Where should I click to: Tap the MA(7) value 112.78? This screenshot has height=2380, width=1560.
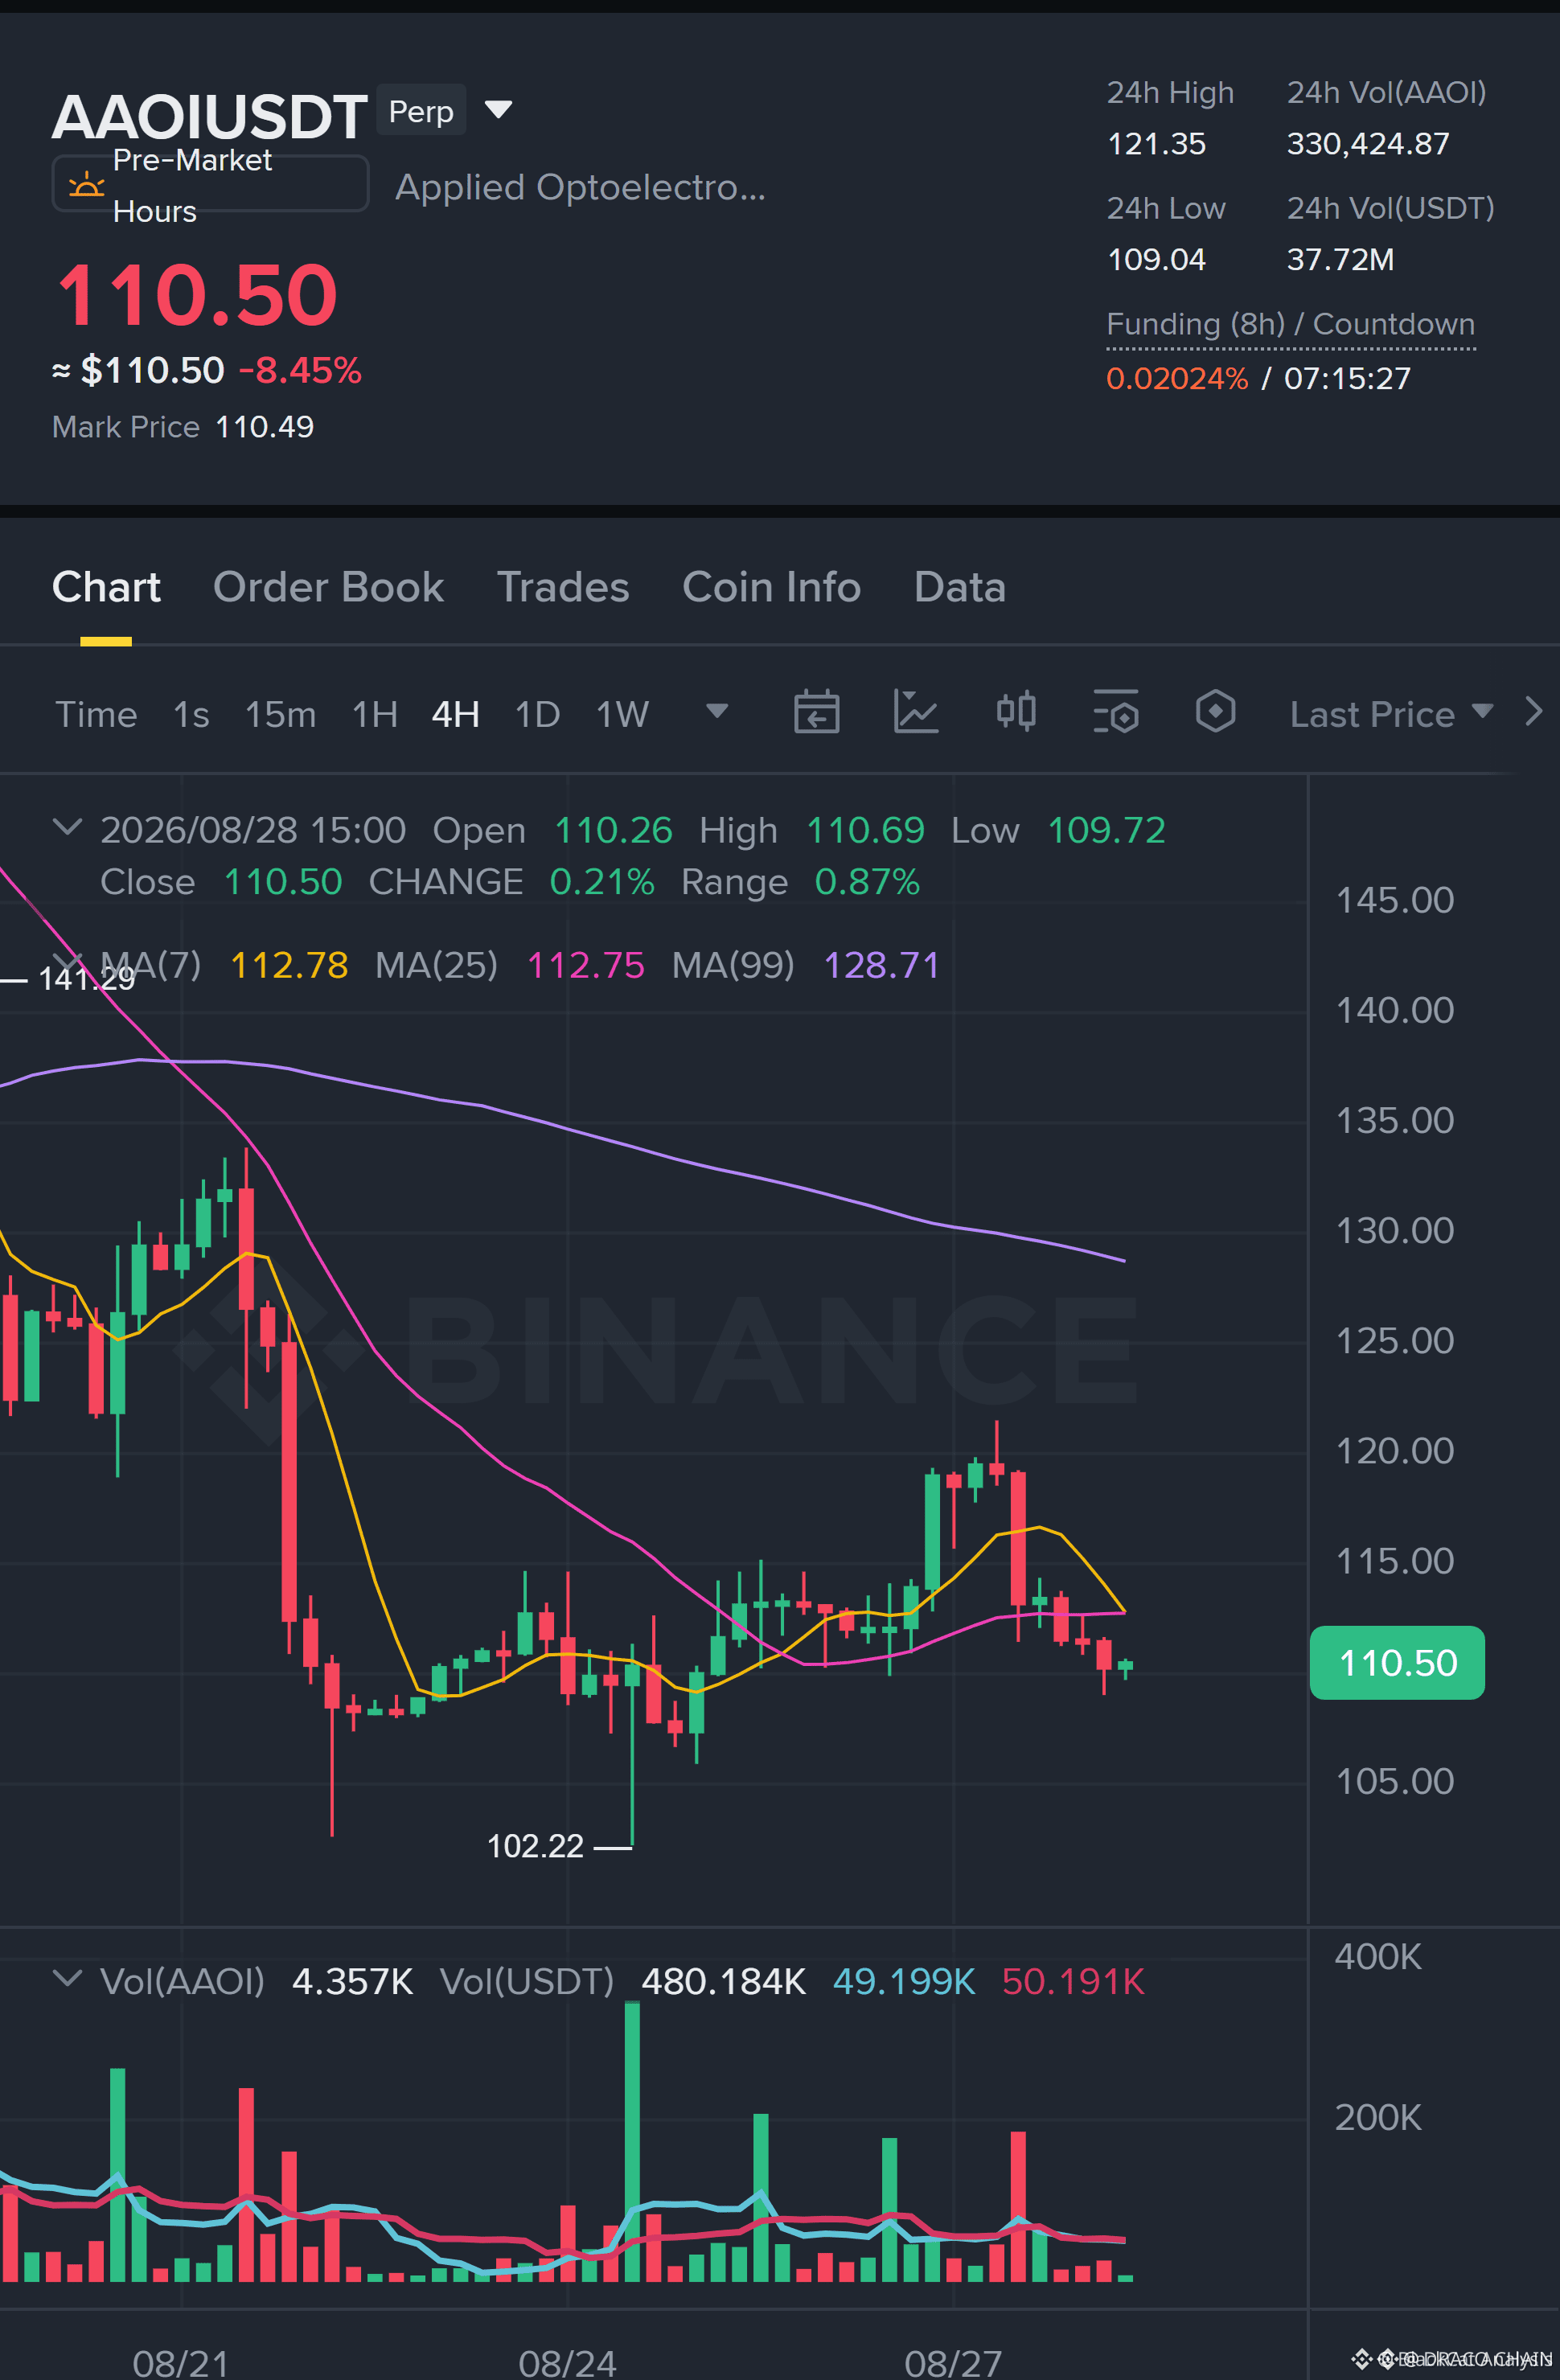coord(289,965)
